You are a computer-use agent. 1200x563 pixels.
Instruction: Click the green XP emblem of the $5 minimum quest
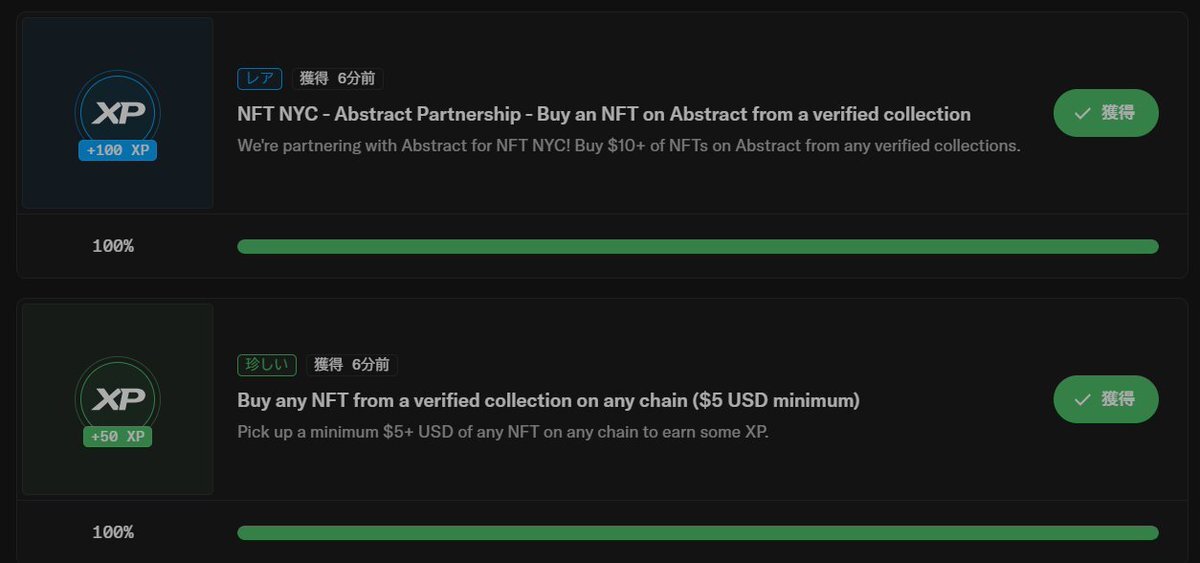[x=117, y=399]
